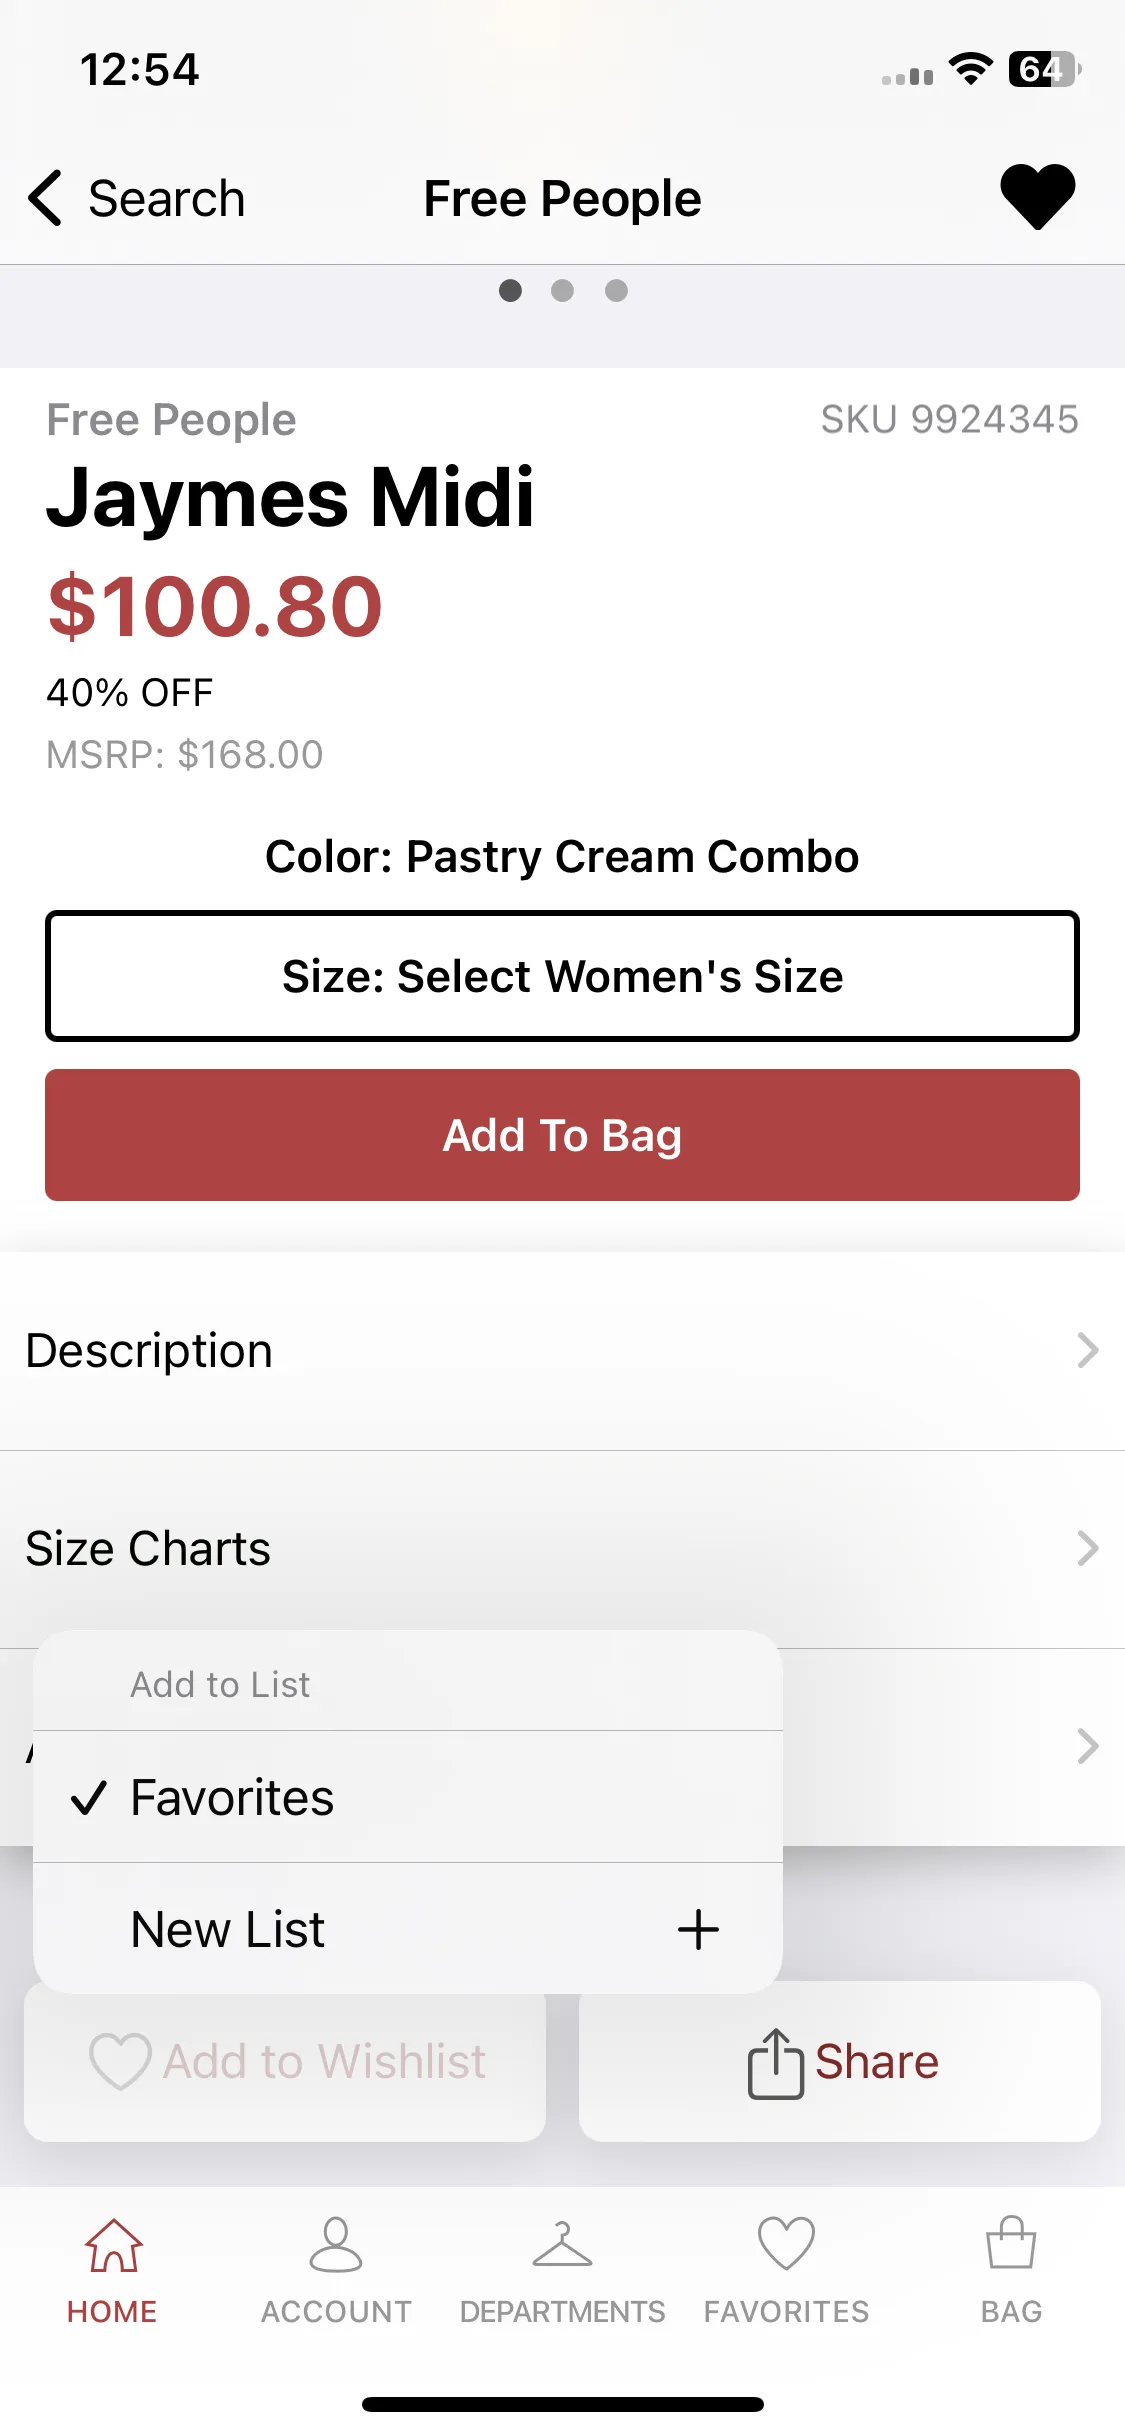Screen dimensions: 1125x2436
Task: Select the New List menu entry
Action: pyautogui.click(x=408, y=1929)
